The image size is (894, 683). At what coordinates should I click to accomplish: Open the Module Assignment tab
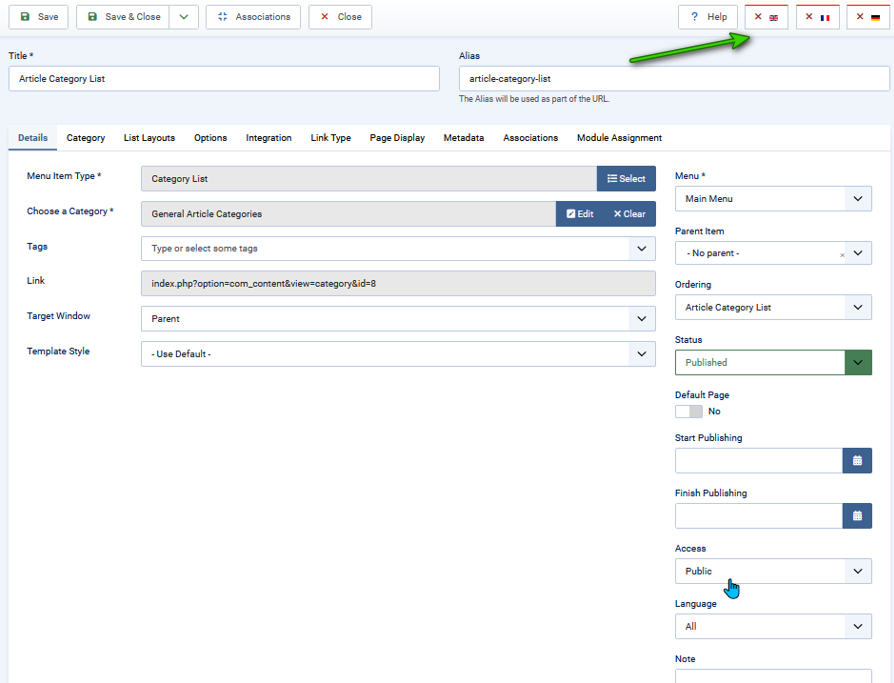click(x=619, y=138)
